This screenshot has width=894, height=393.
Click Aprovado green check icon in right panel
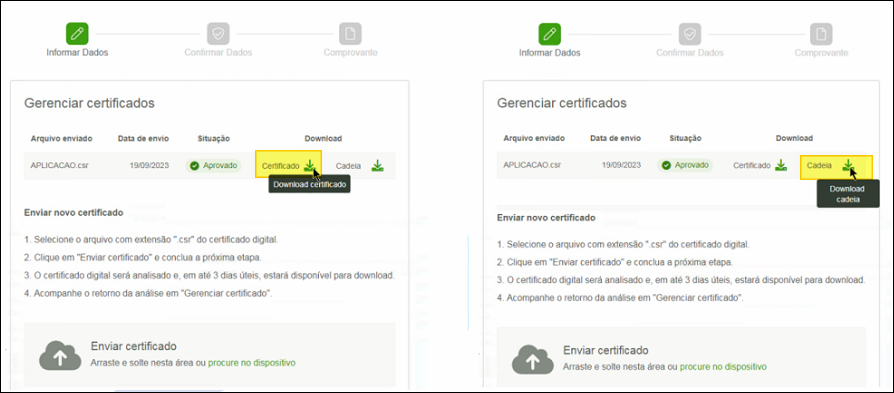[667, 165]
